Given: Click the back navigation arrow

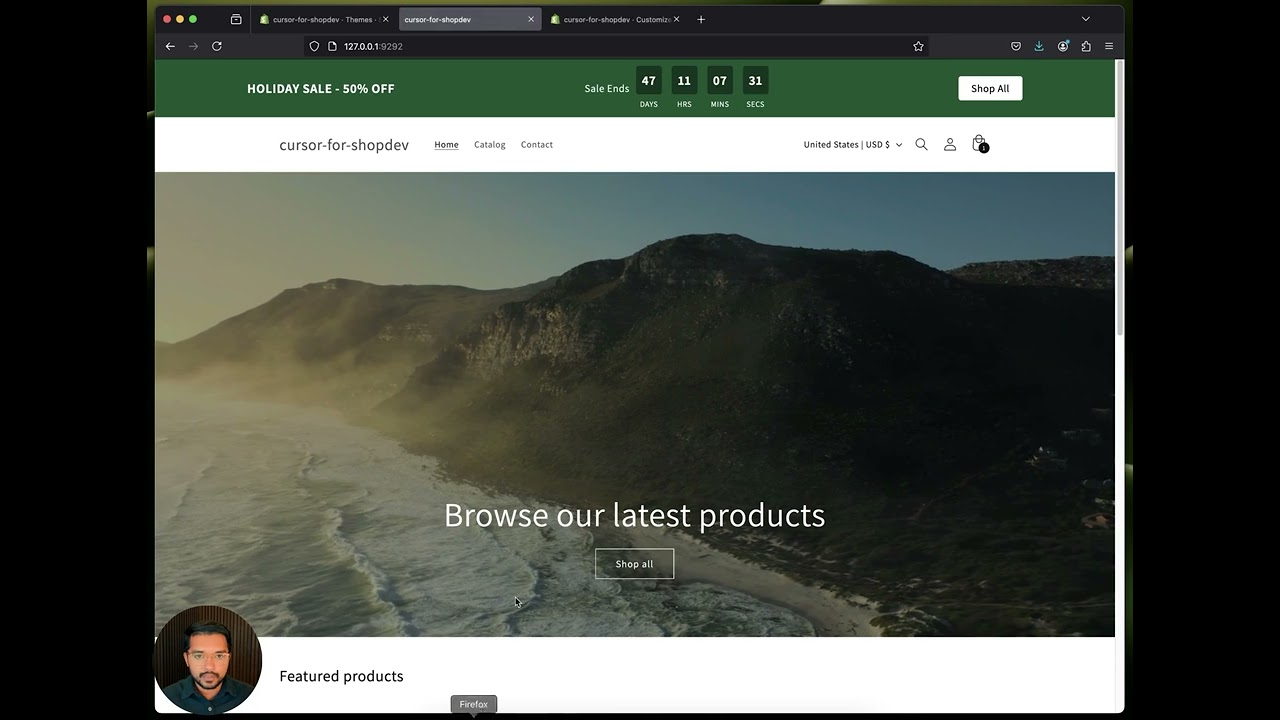Looking at the screenshot, I should (170, 46).
